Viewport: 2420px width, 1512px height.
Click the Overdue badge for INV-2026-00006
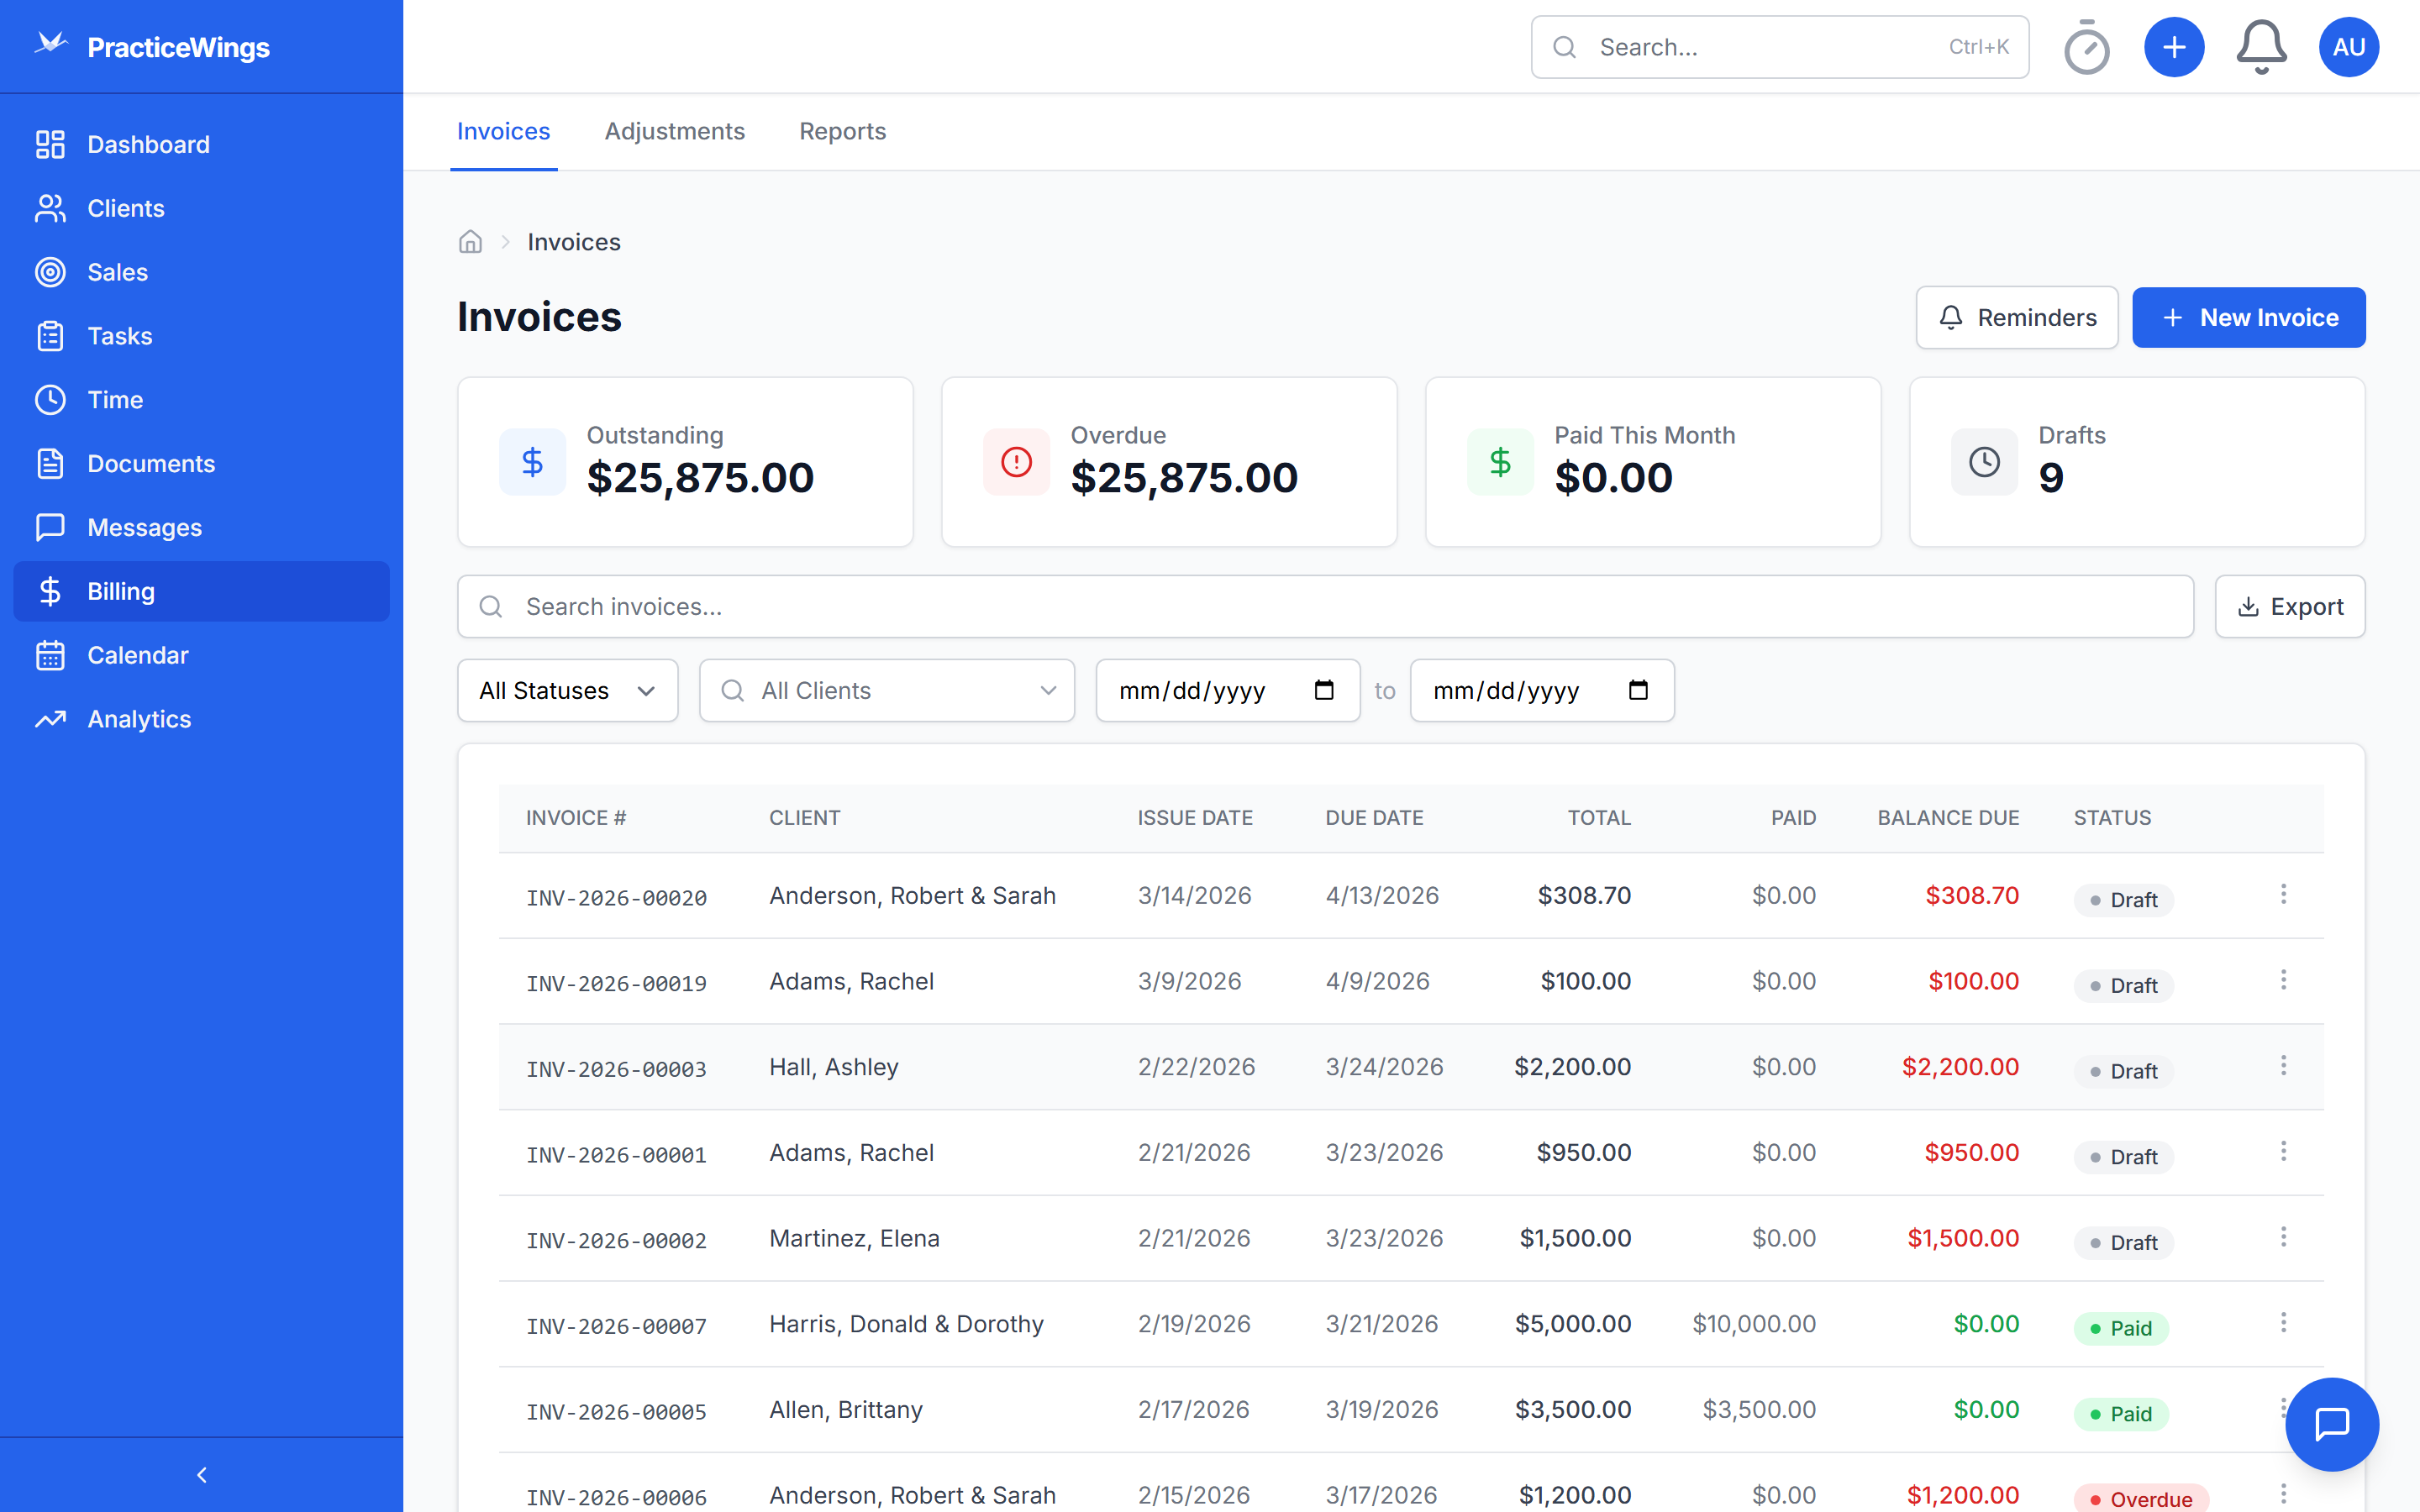[2140, 1498]
